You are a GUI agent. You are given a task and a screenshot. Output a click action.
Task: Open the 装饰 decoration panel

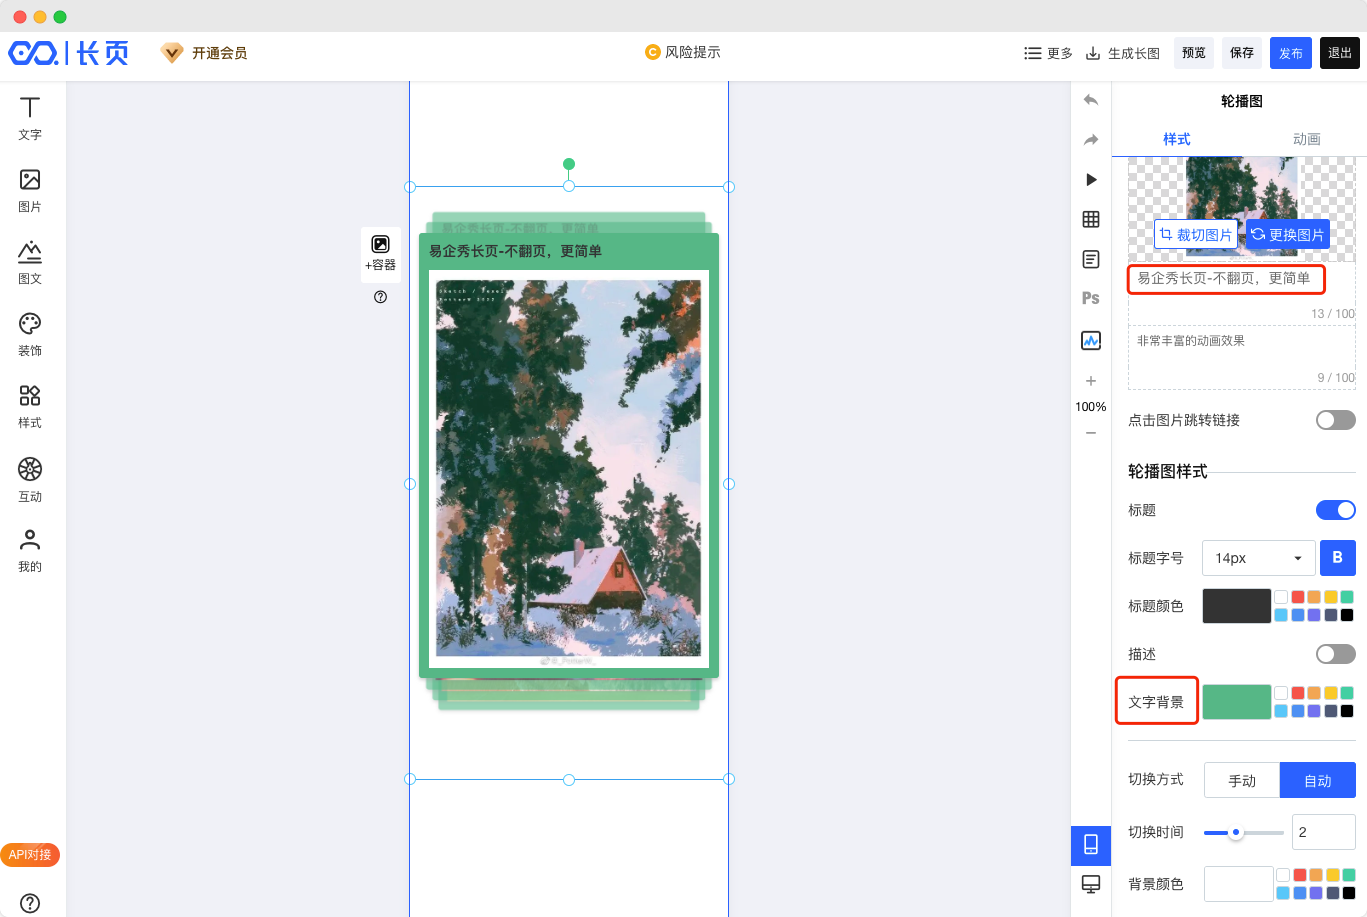pos(30,334)
